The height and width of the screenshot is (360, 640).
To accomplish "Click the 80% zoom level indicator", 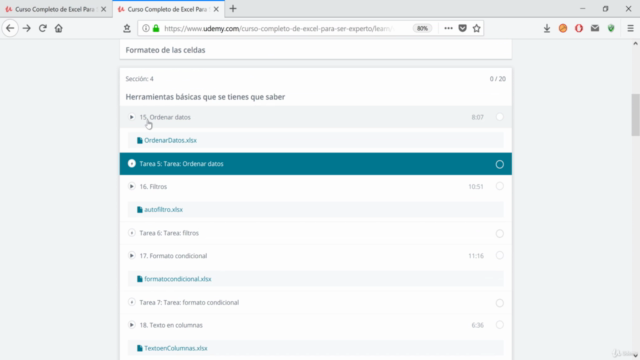I will [x=422, y=28].
